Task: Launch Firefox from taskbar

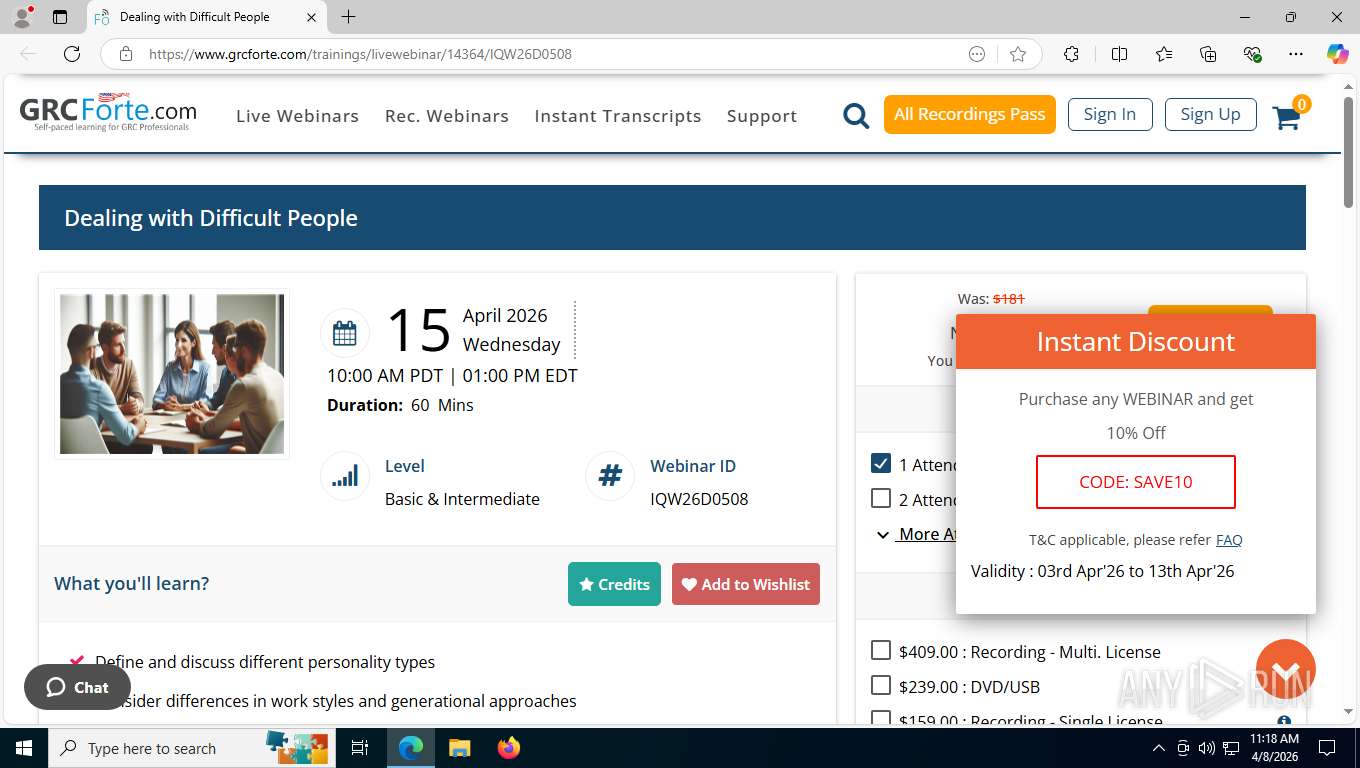Action: (509, 748)
